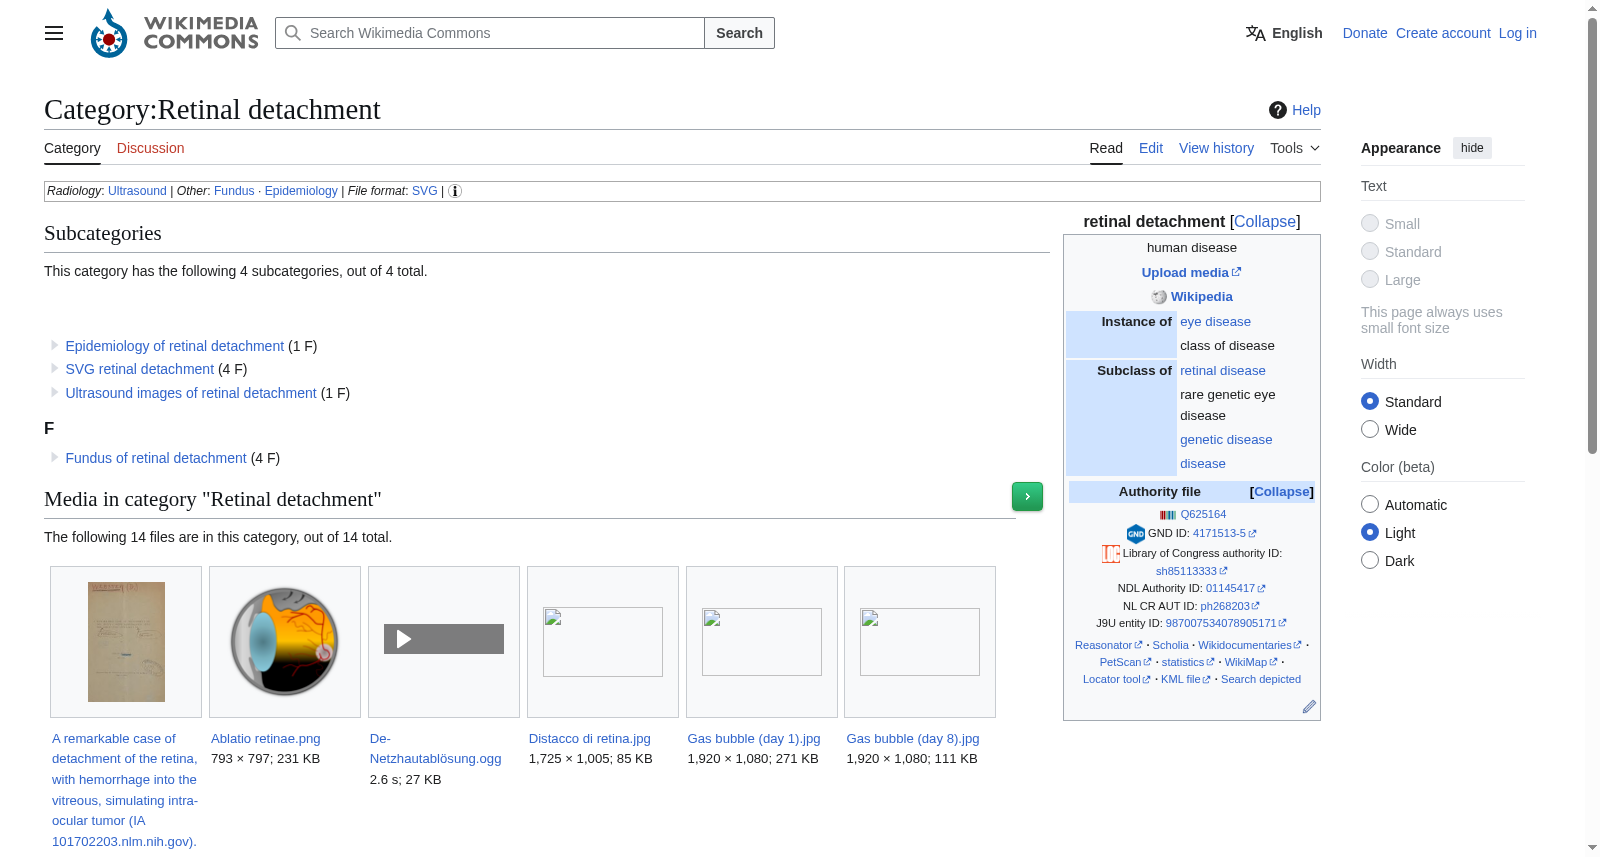Click the Library of Congress logo icon
The image size is (1600, 857).
tap(1111, 553)
